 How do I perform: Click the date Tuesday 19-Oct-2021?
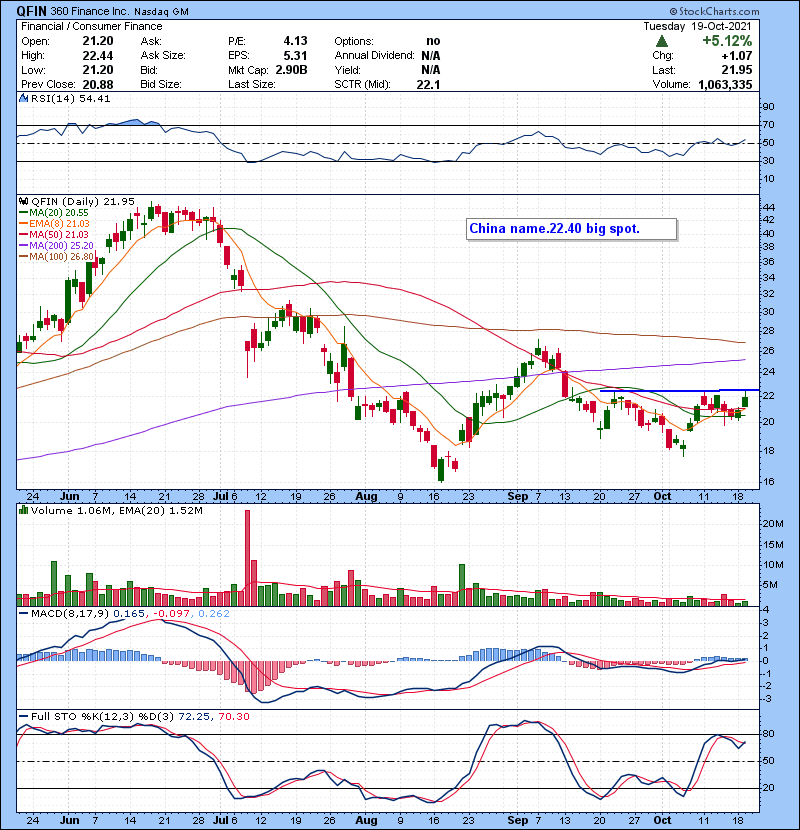[x=697, y=26]
